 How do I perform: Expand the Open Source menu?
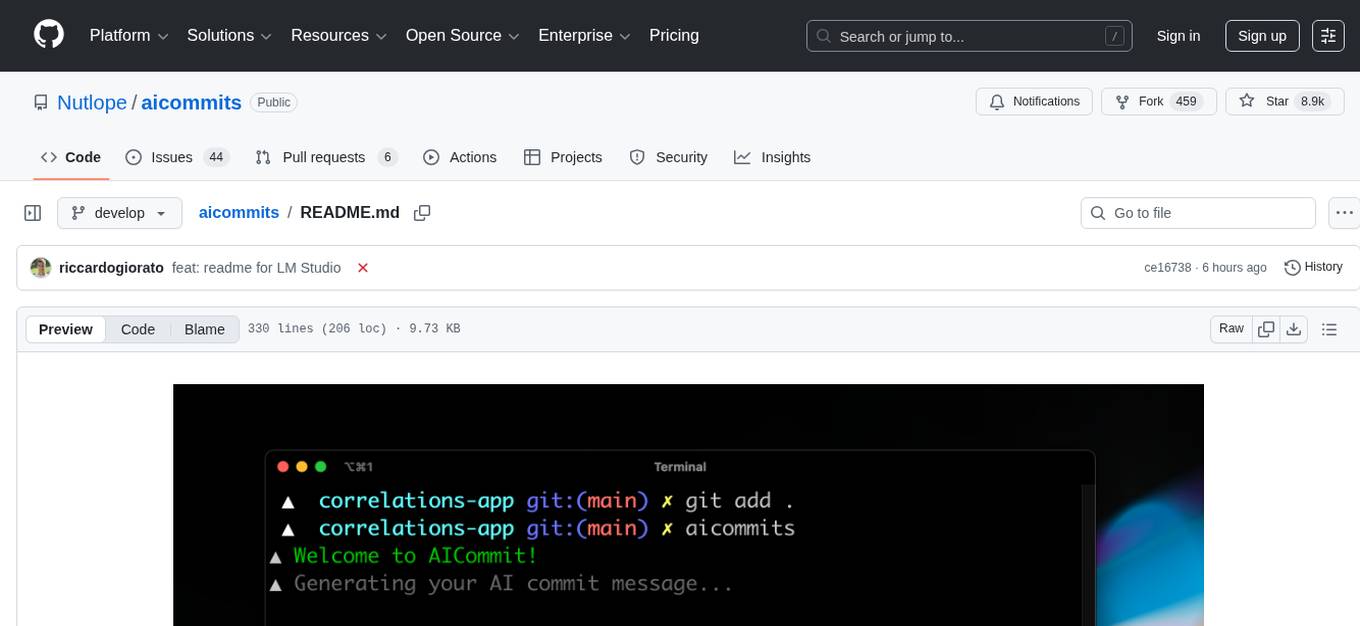[462, 36]
